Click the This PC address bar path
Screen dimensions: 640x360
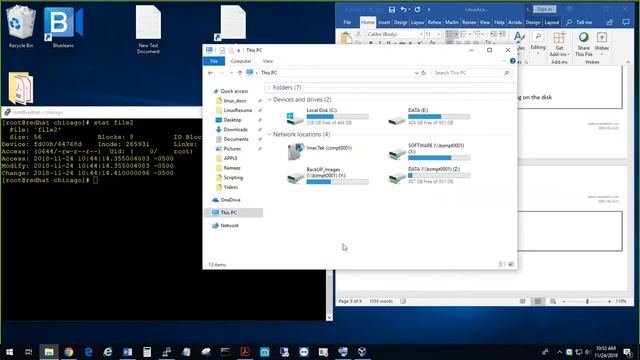(269, 73)
